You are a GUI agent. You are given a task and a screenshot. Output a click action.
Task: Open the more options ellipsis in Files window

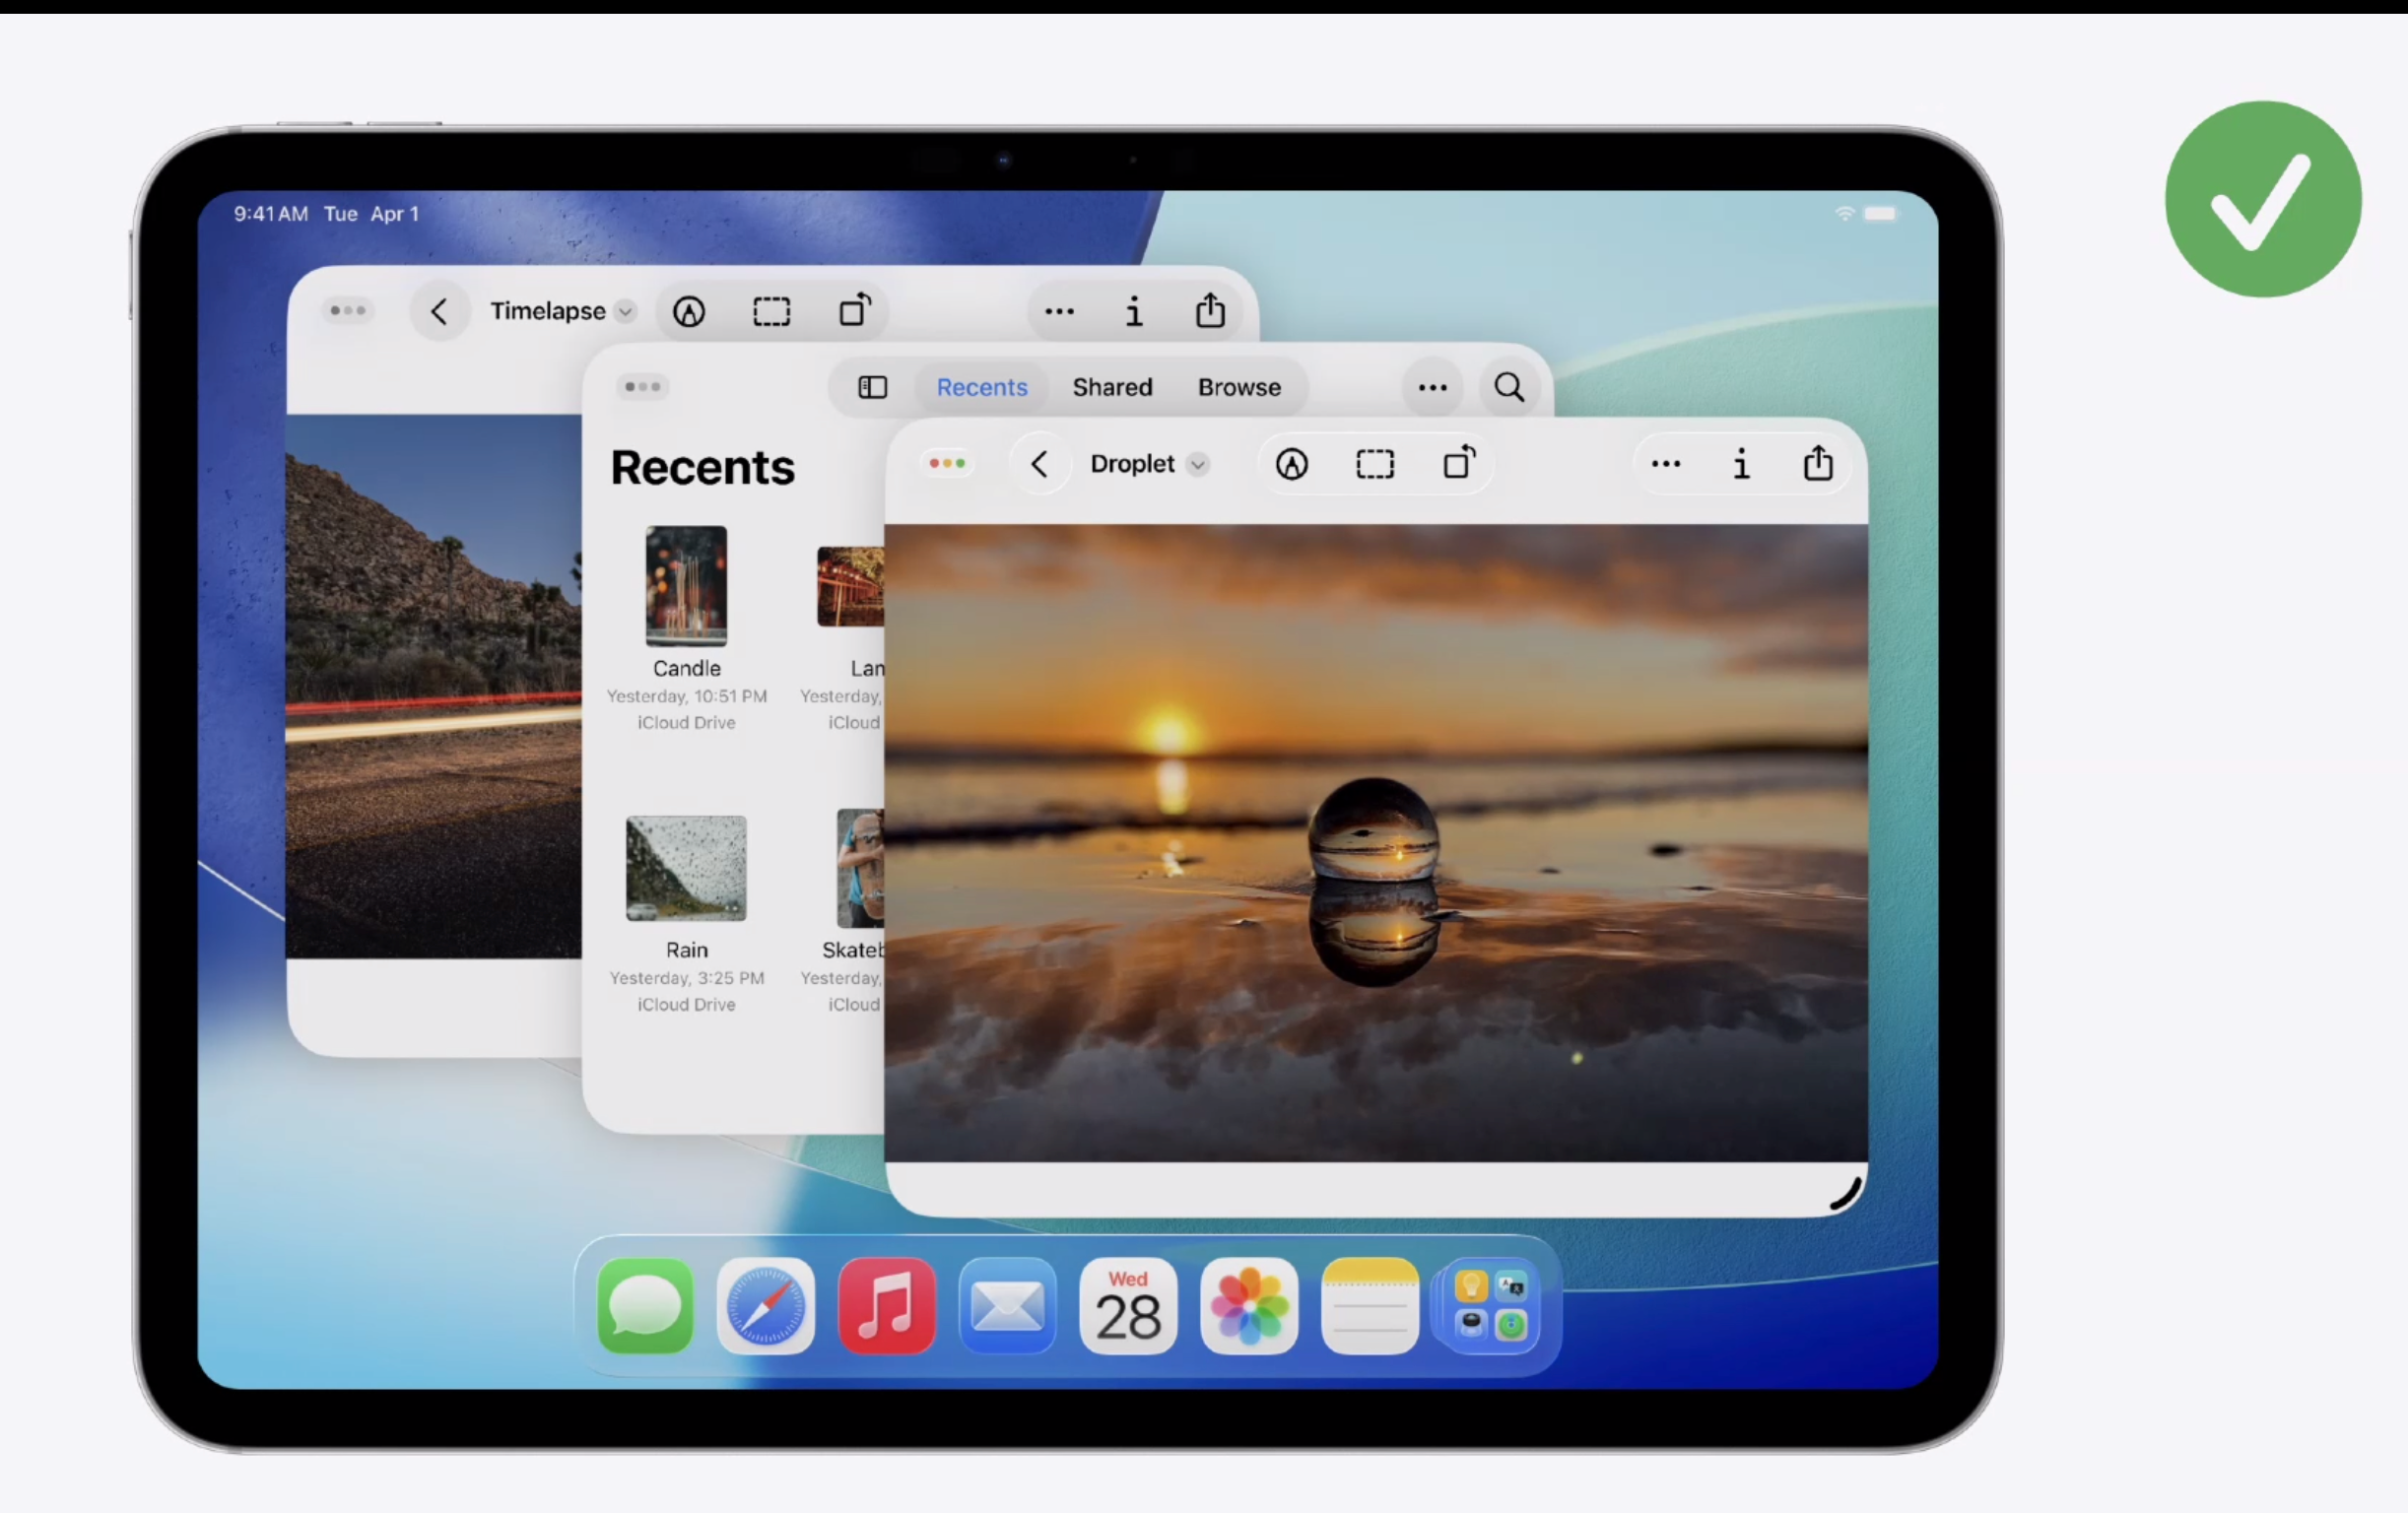tap(1432, 388)
